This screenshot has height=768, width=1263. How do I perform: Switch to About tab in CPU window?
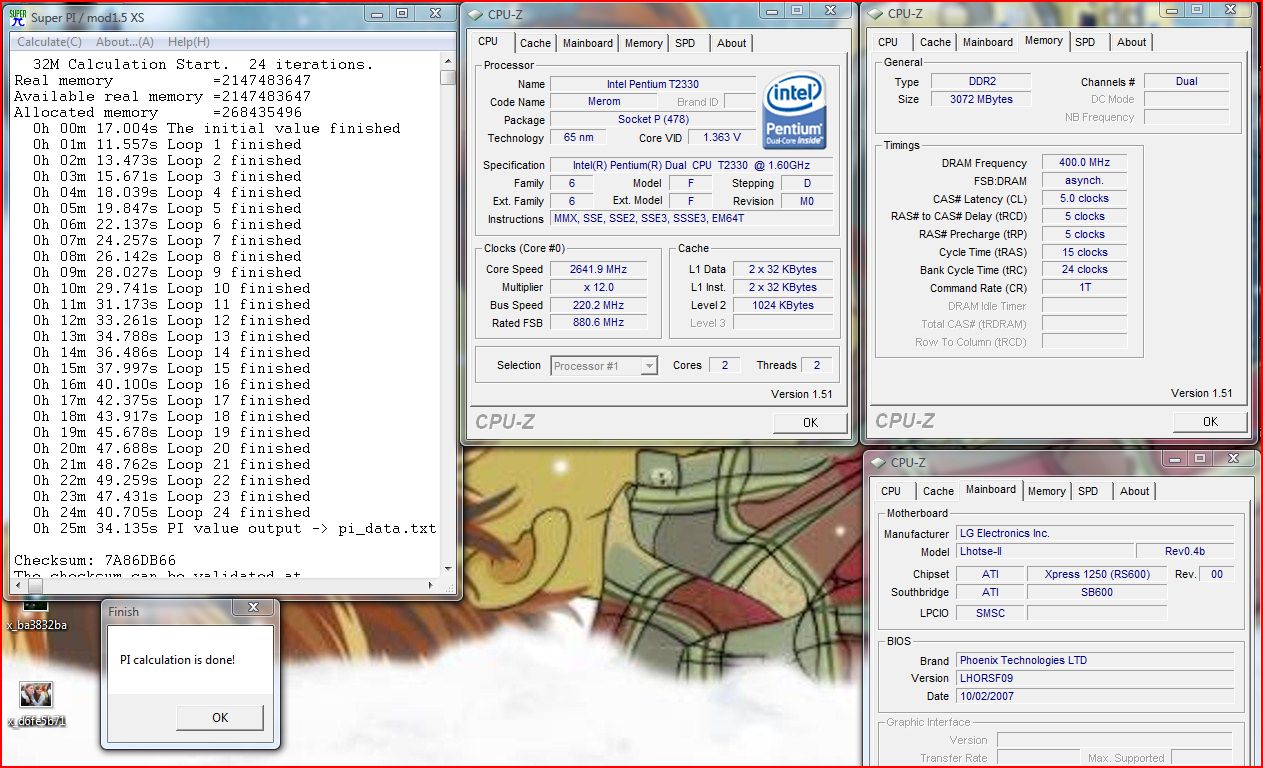(731, 43)
